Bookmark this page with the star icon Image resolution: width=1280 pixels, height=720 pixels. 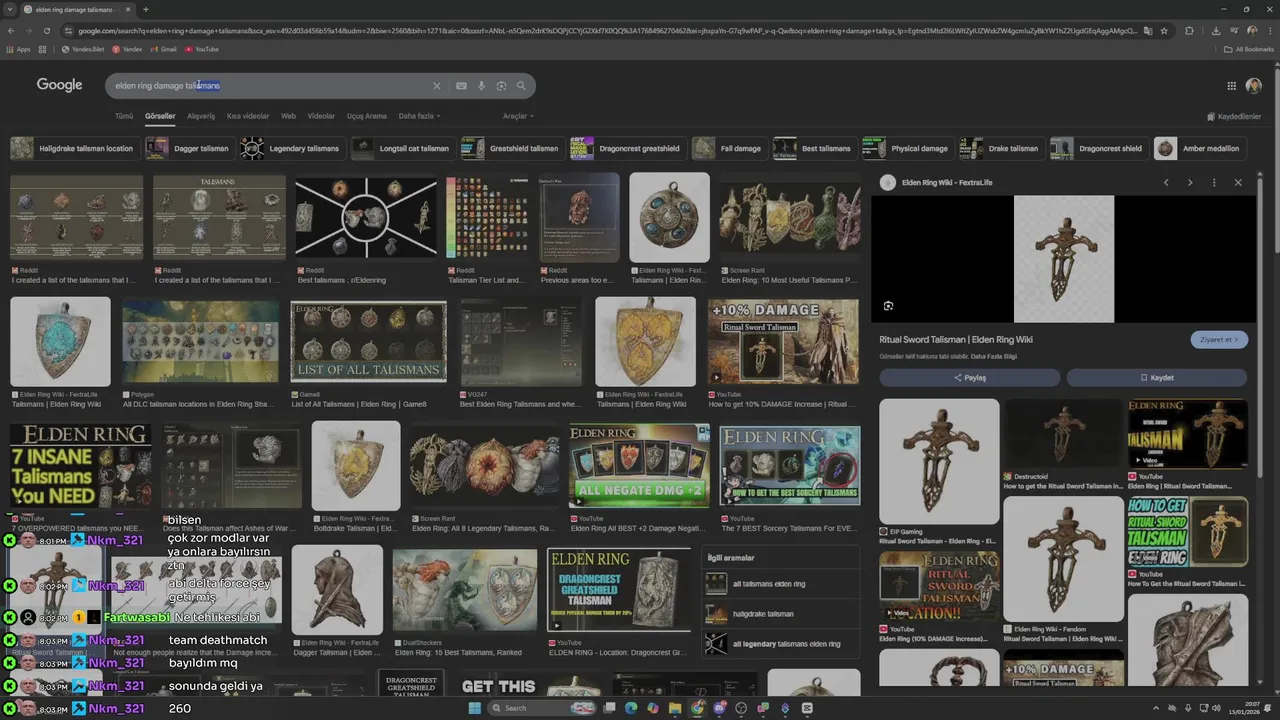click(x=1164, y=31)
